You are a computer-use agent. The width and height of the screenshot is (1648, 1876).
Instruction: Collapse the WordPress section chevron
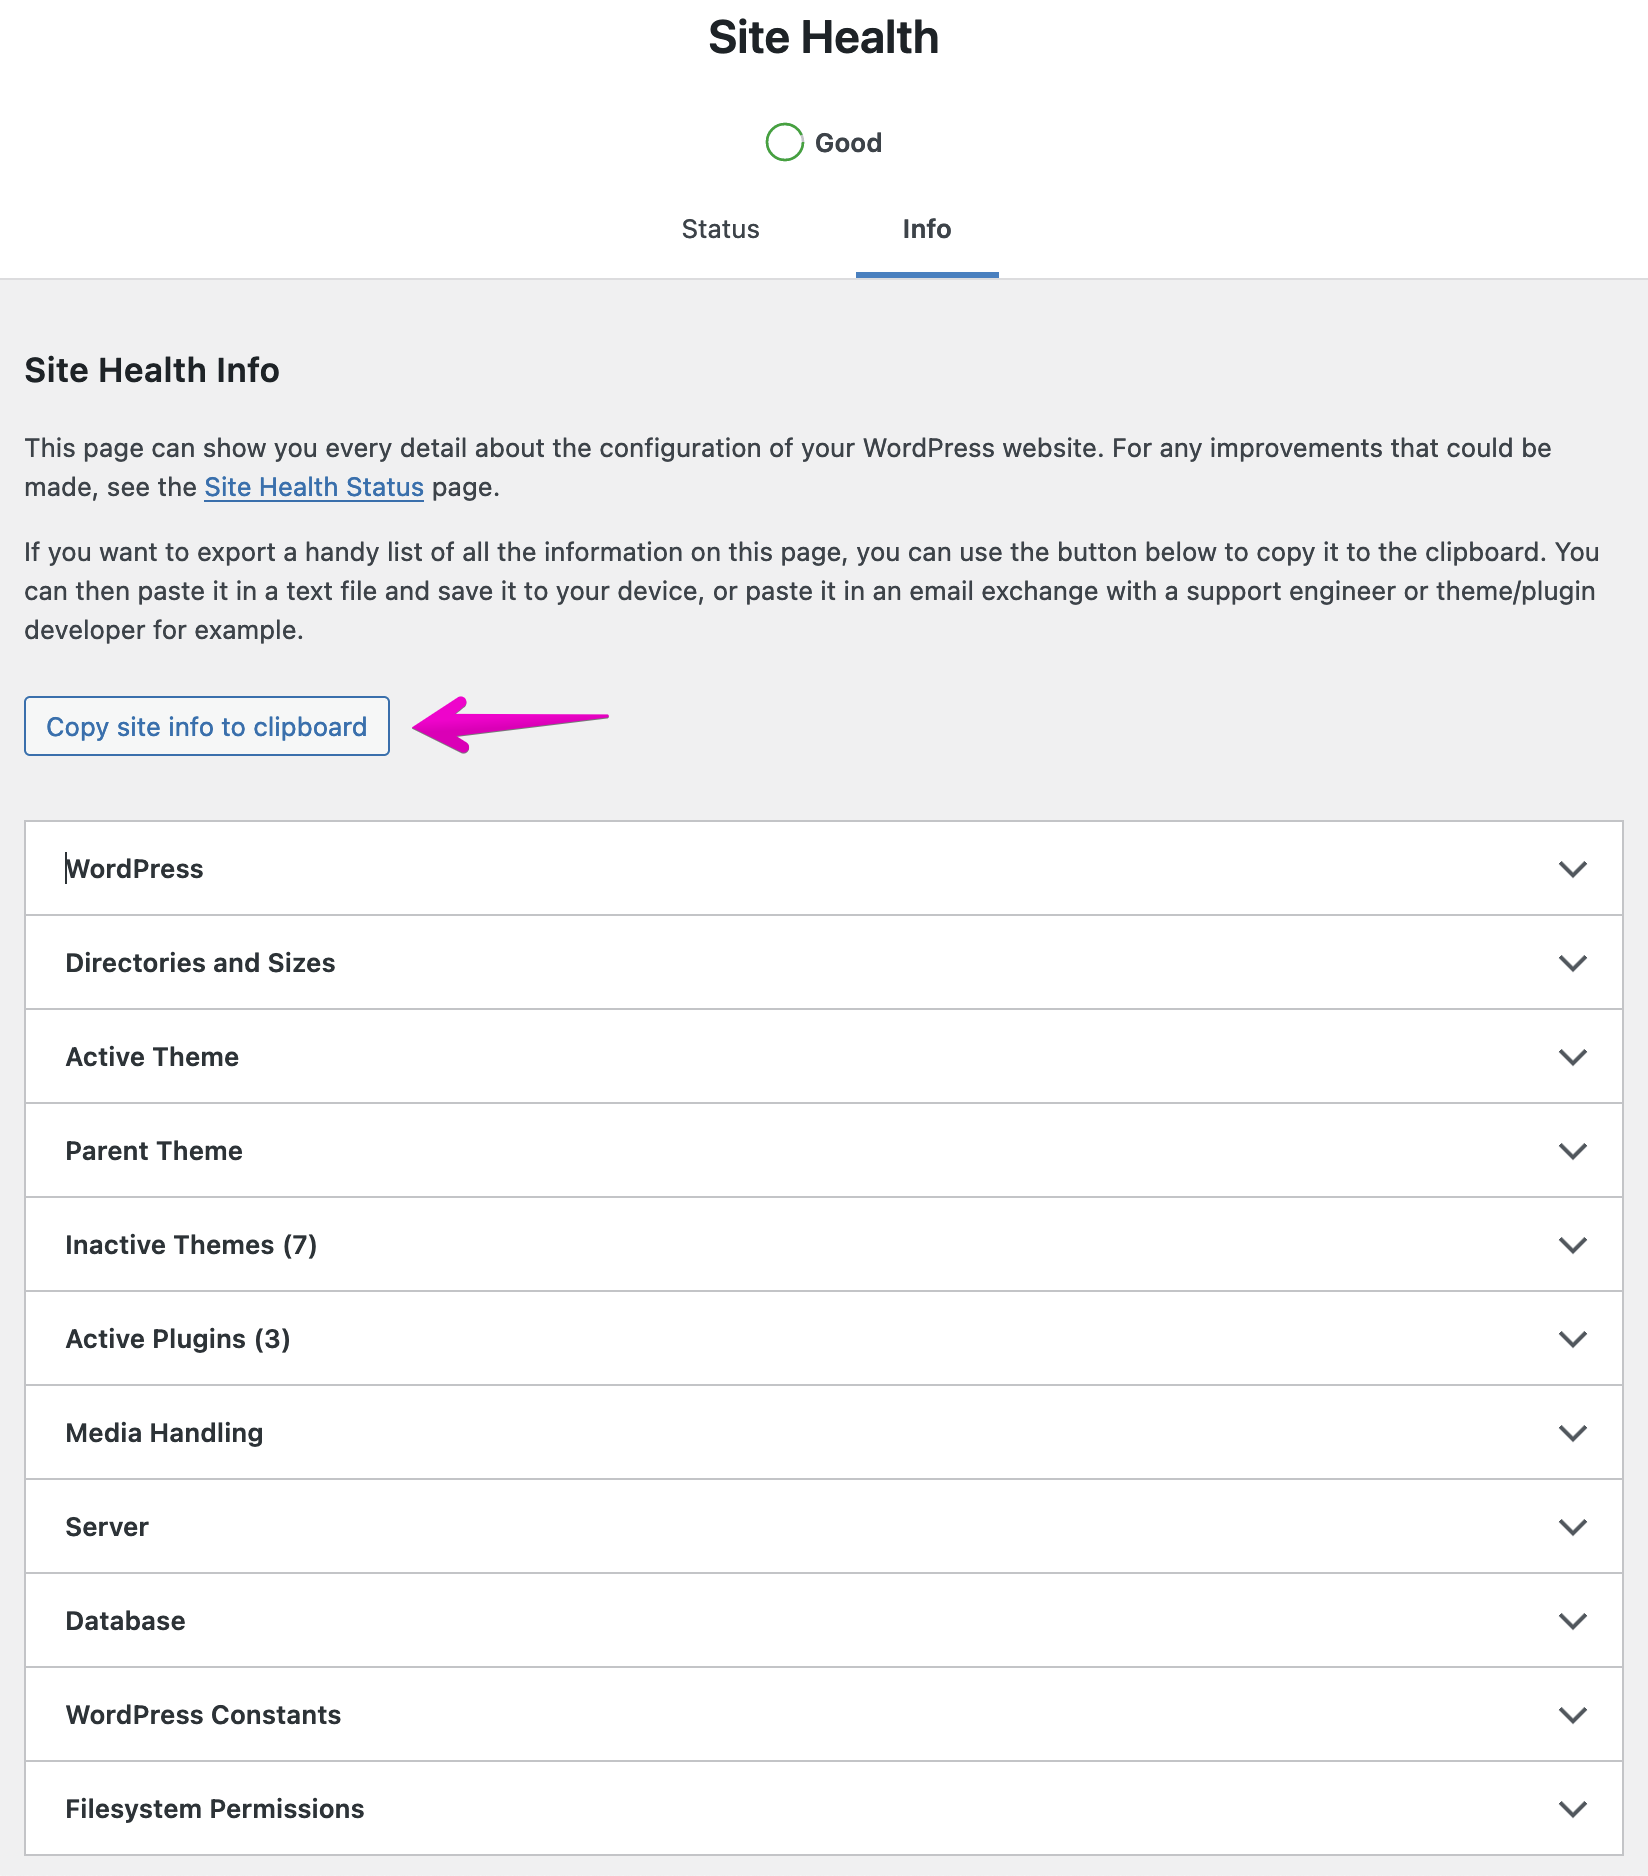1572,868
